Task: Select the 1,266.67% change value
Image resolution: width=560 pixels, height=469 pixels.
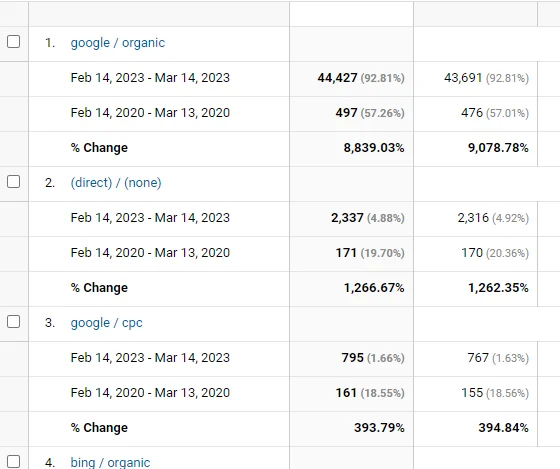Action: 374,288
